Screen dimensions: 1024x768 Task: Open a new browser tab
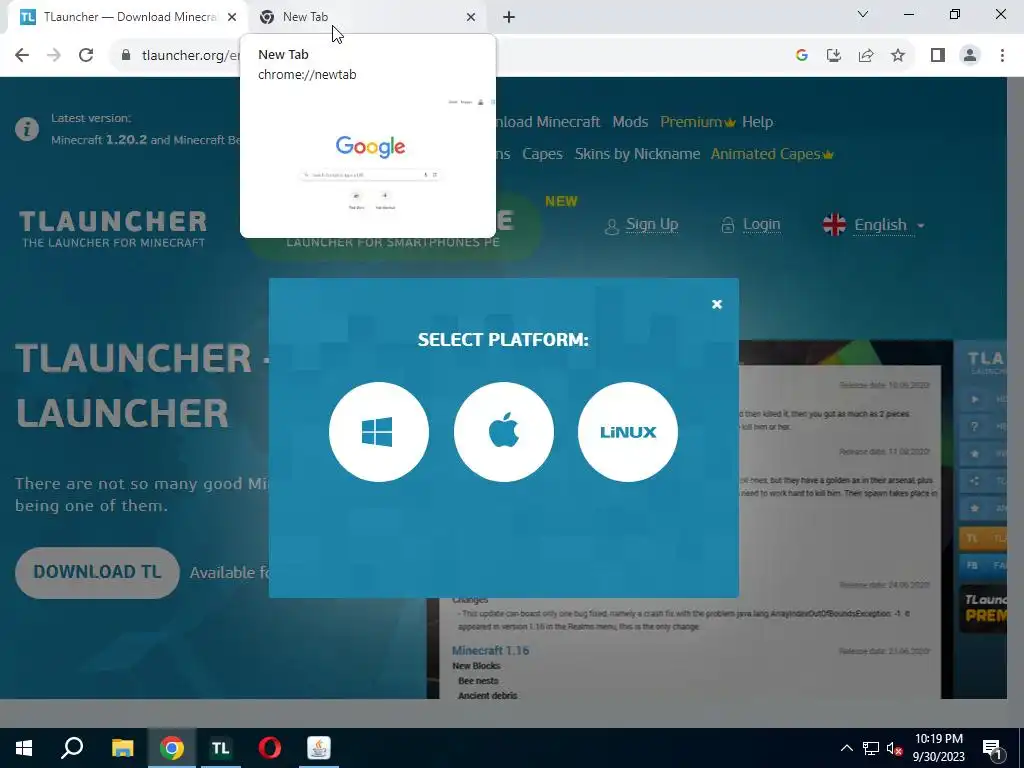[509, 18]
